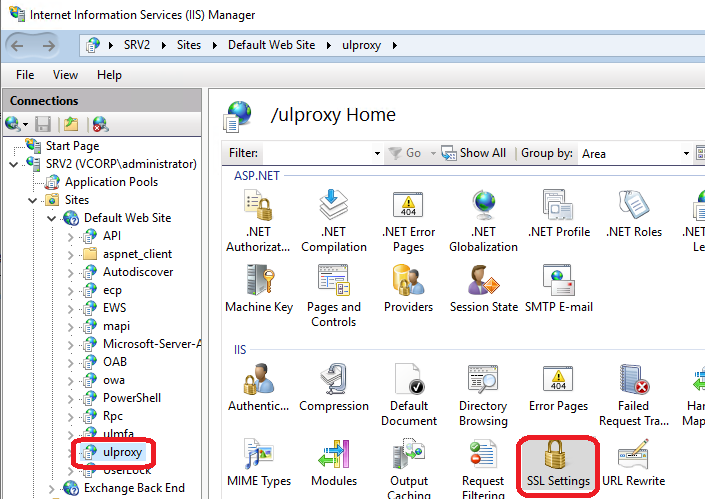Click Default Web Site in the breadcrumb

(272, 45)
